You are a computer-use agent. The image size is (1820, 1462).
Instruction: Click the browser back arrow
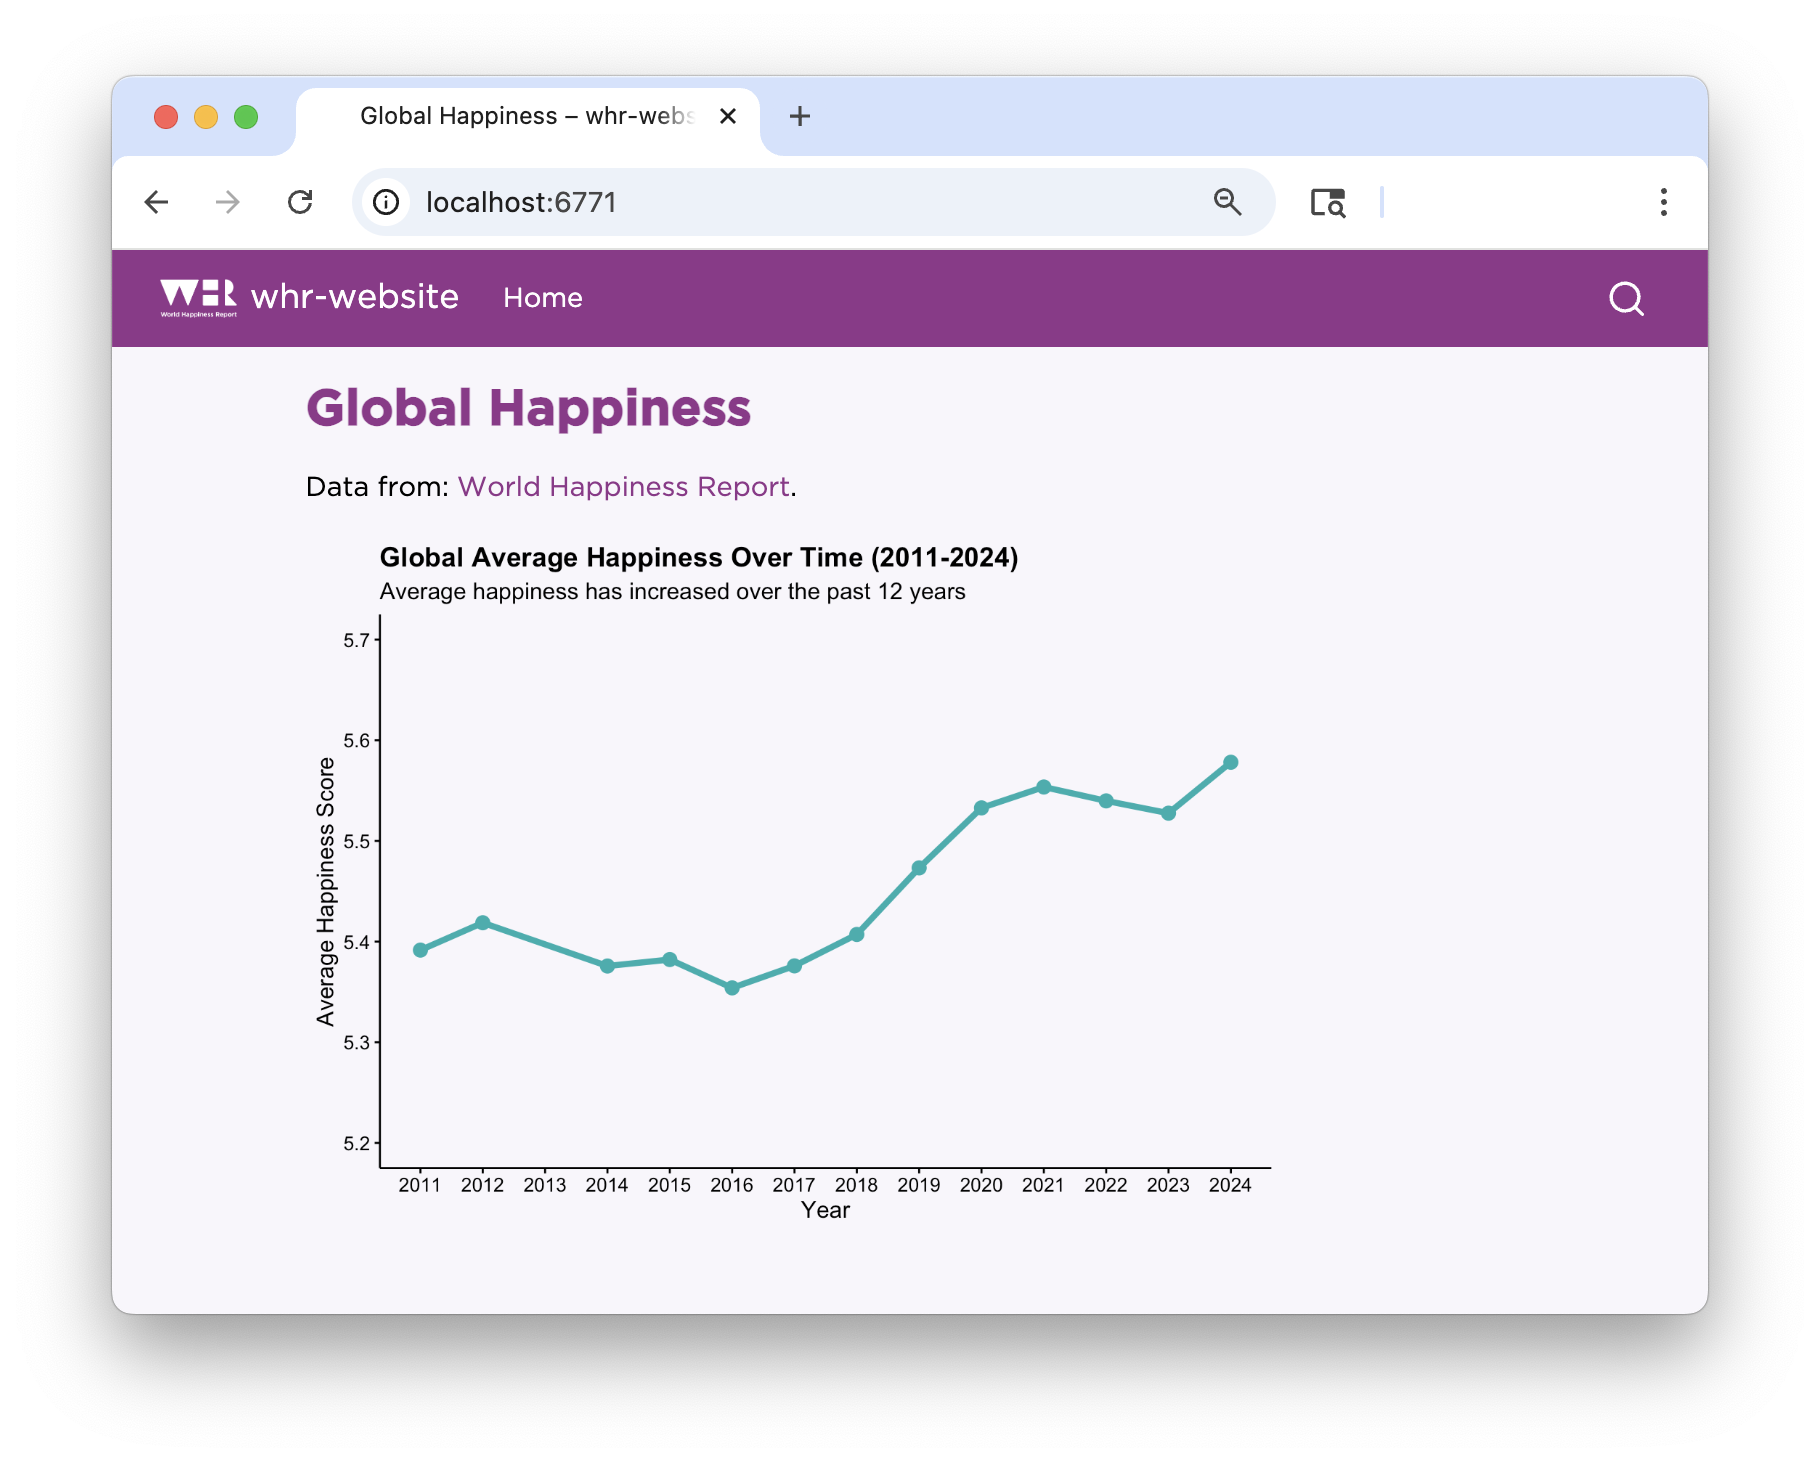coord(156,203)
